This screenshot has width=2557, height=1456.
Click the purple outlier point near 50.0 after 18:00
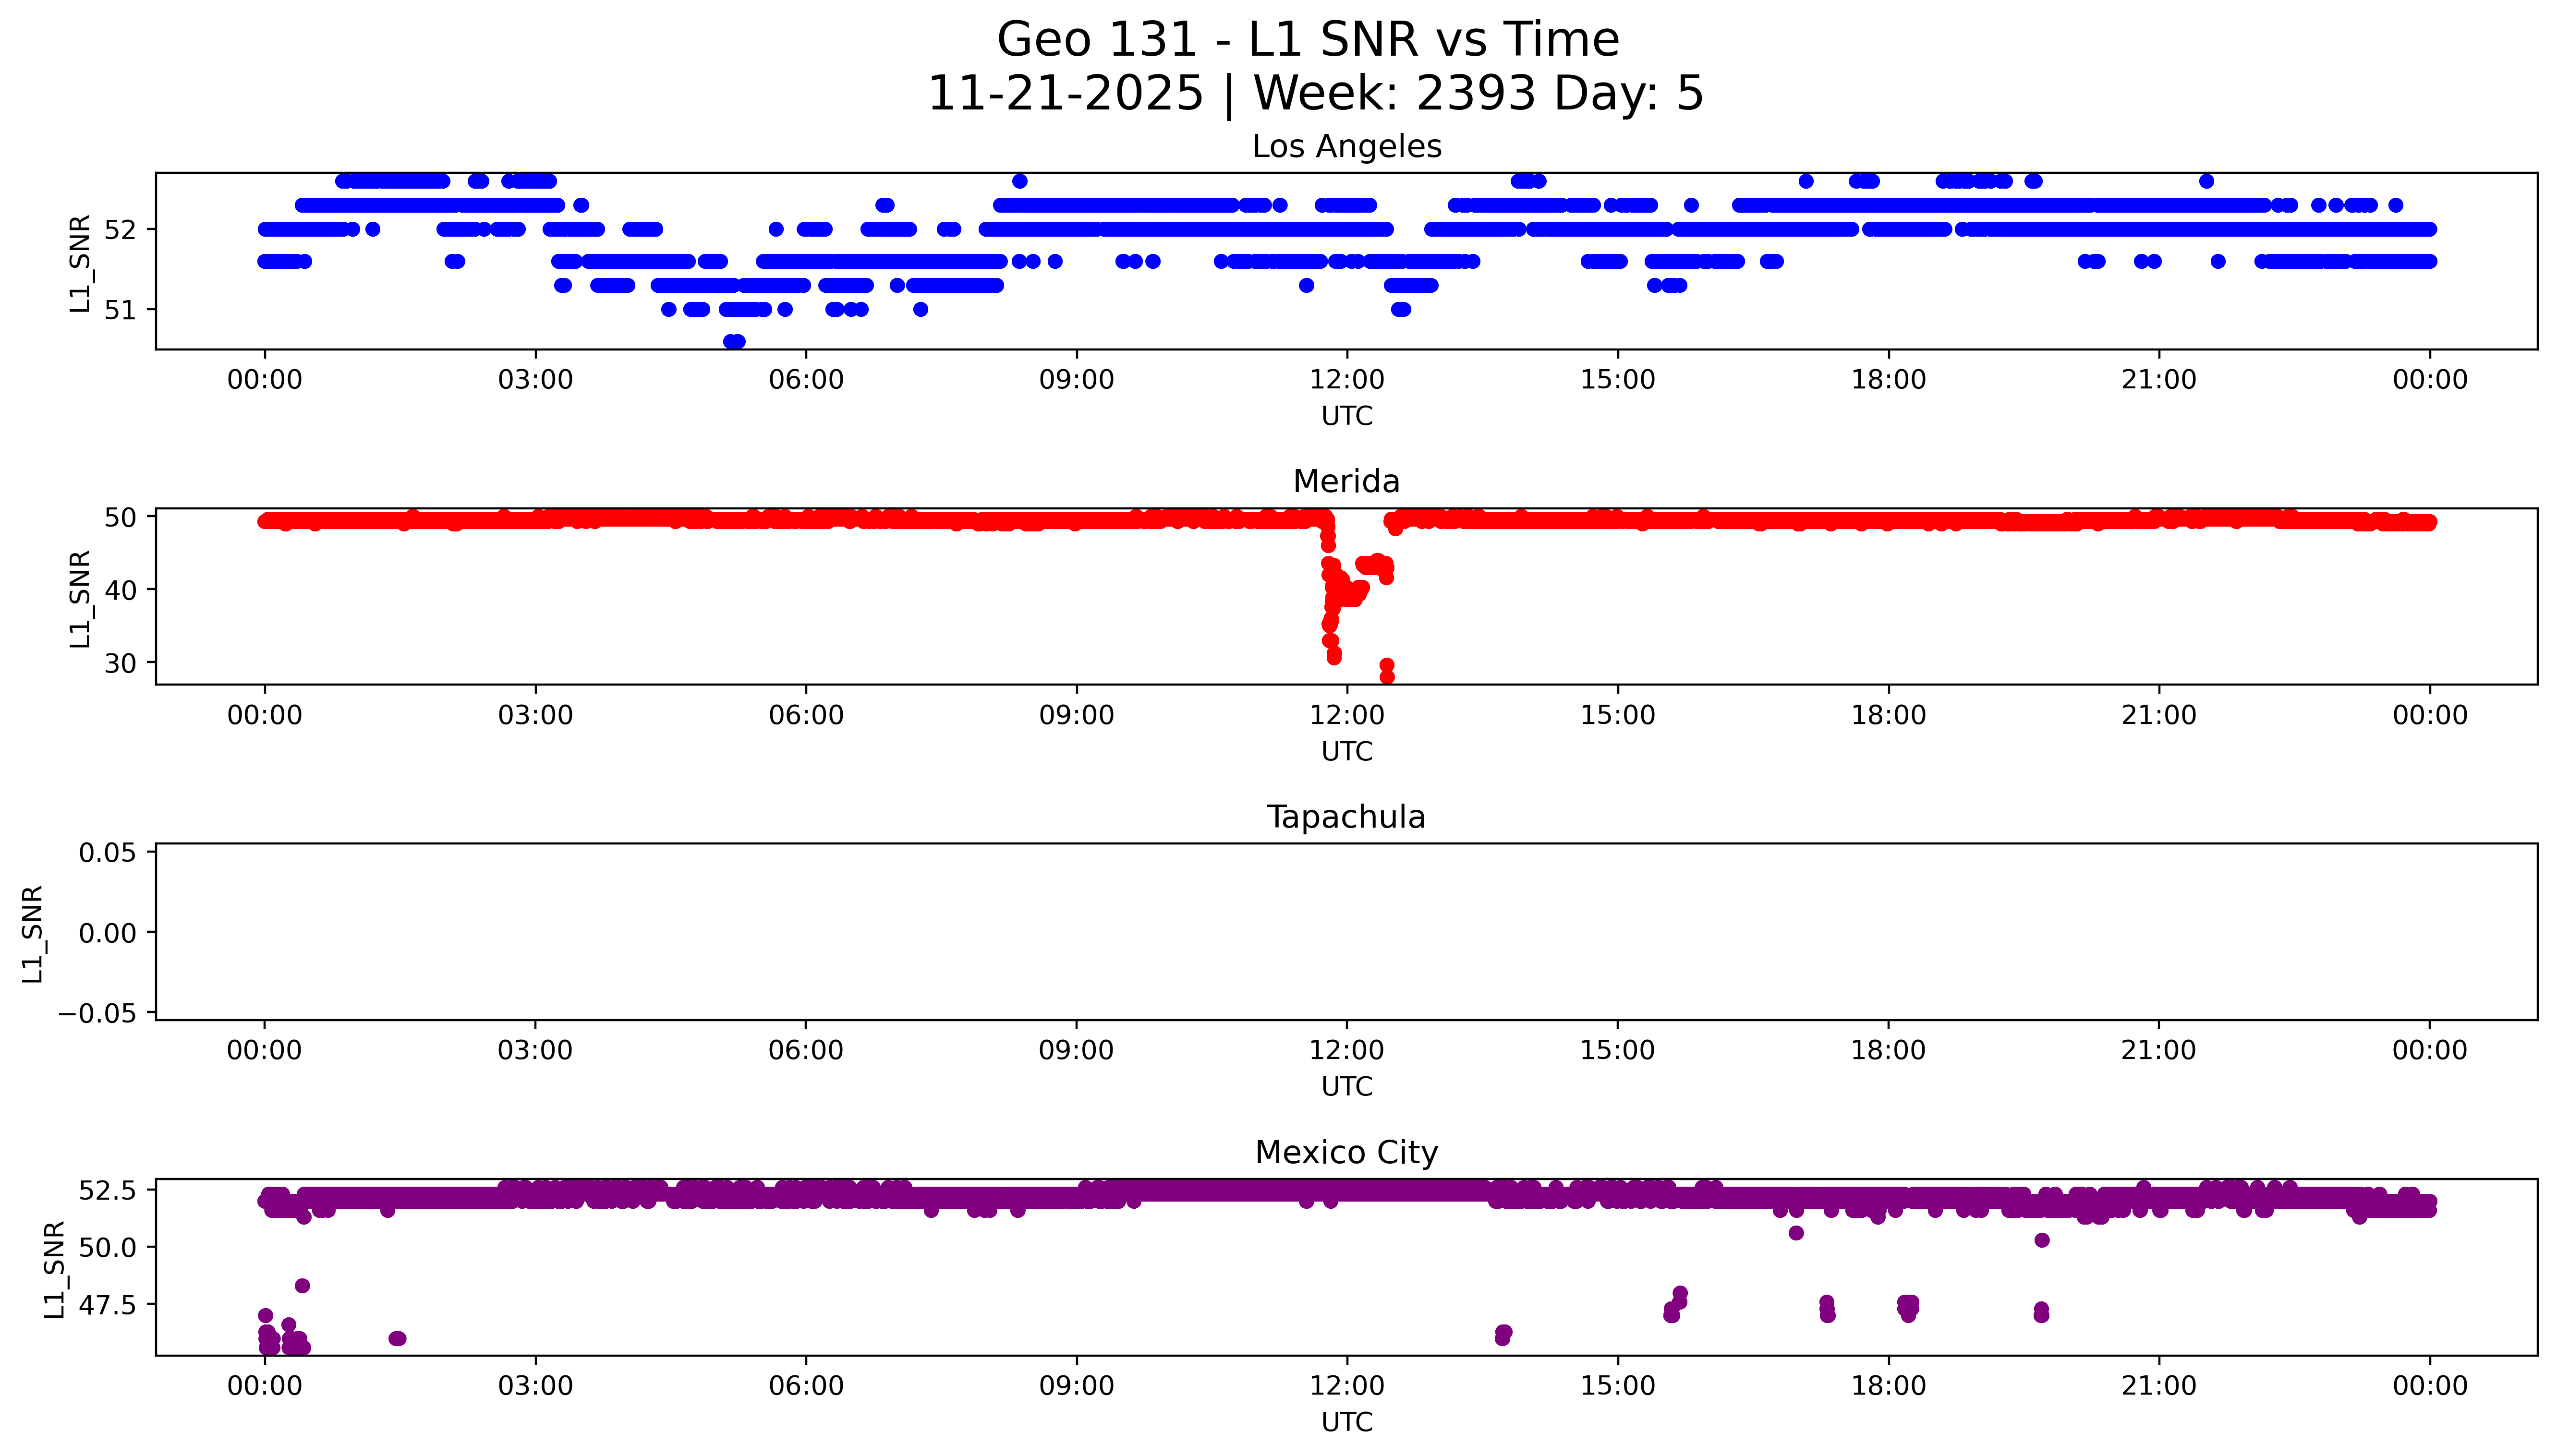pos(2042,1240)
